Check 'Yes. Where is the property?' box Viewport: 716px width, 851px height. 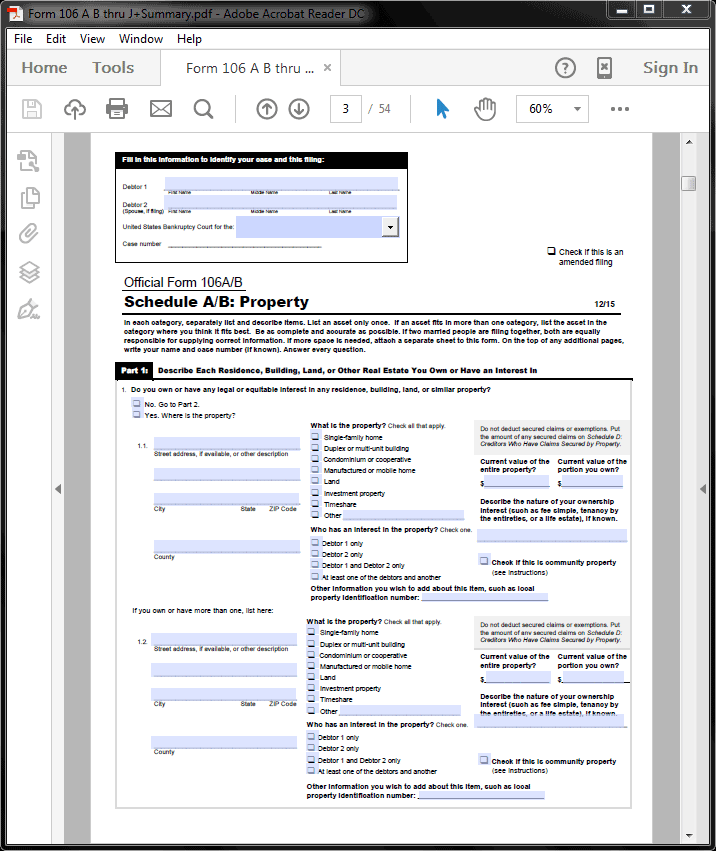click(137, 414)
